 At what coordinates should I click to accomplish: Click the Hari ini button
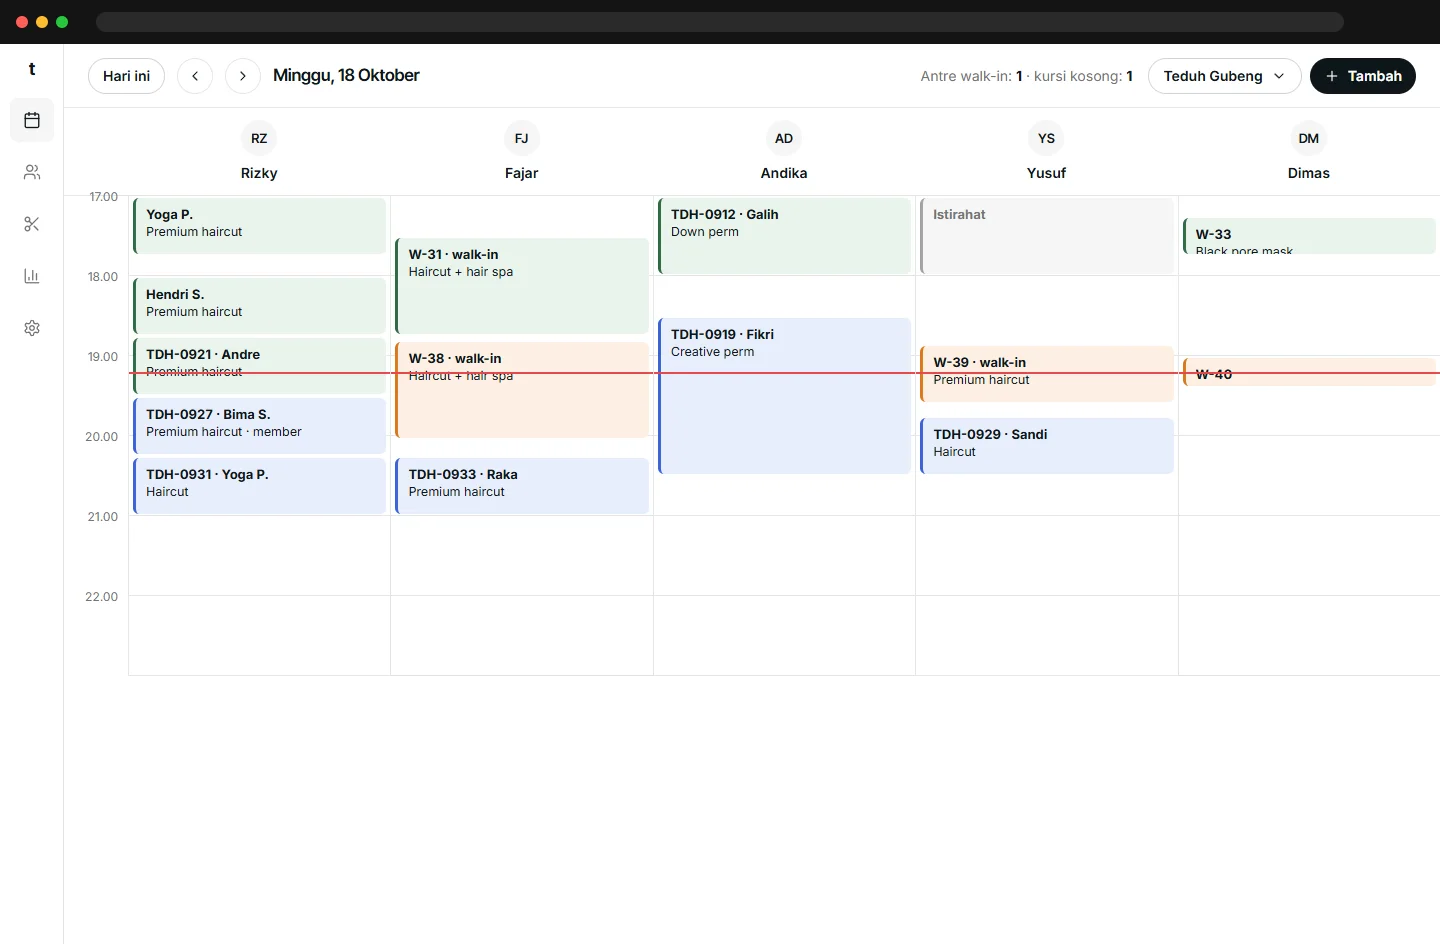coord(126,76)
